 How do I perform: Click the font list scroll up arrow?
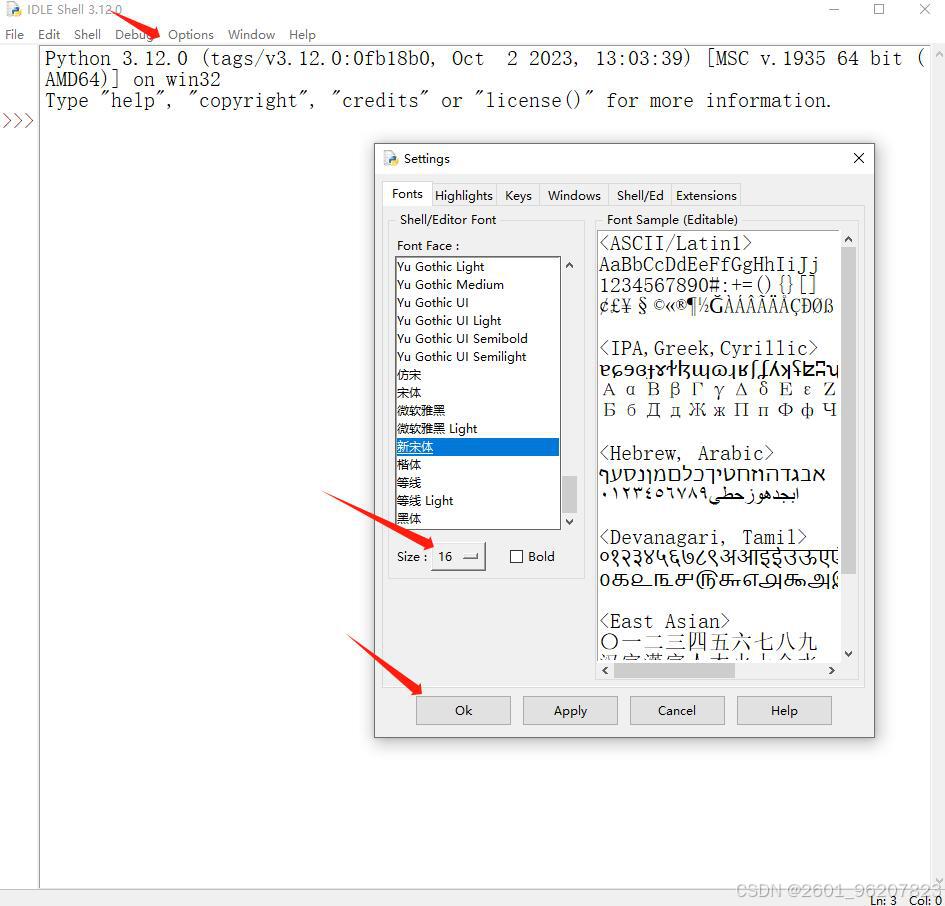tap(570, 265)
